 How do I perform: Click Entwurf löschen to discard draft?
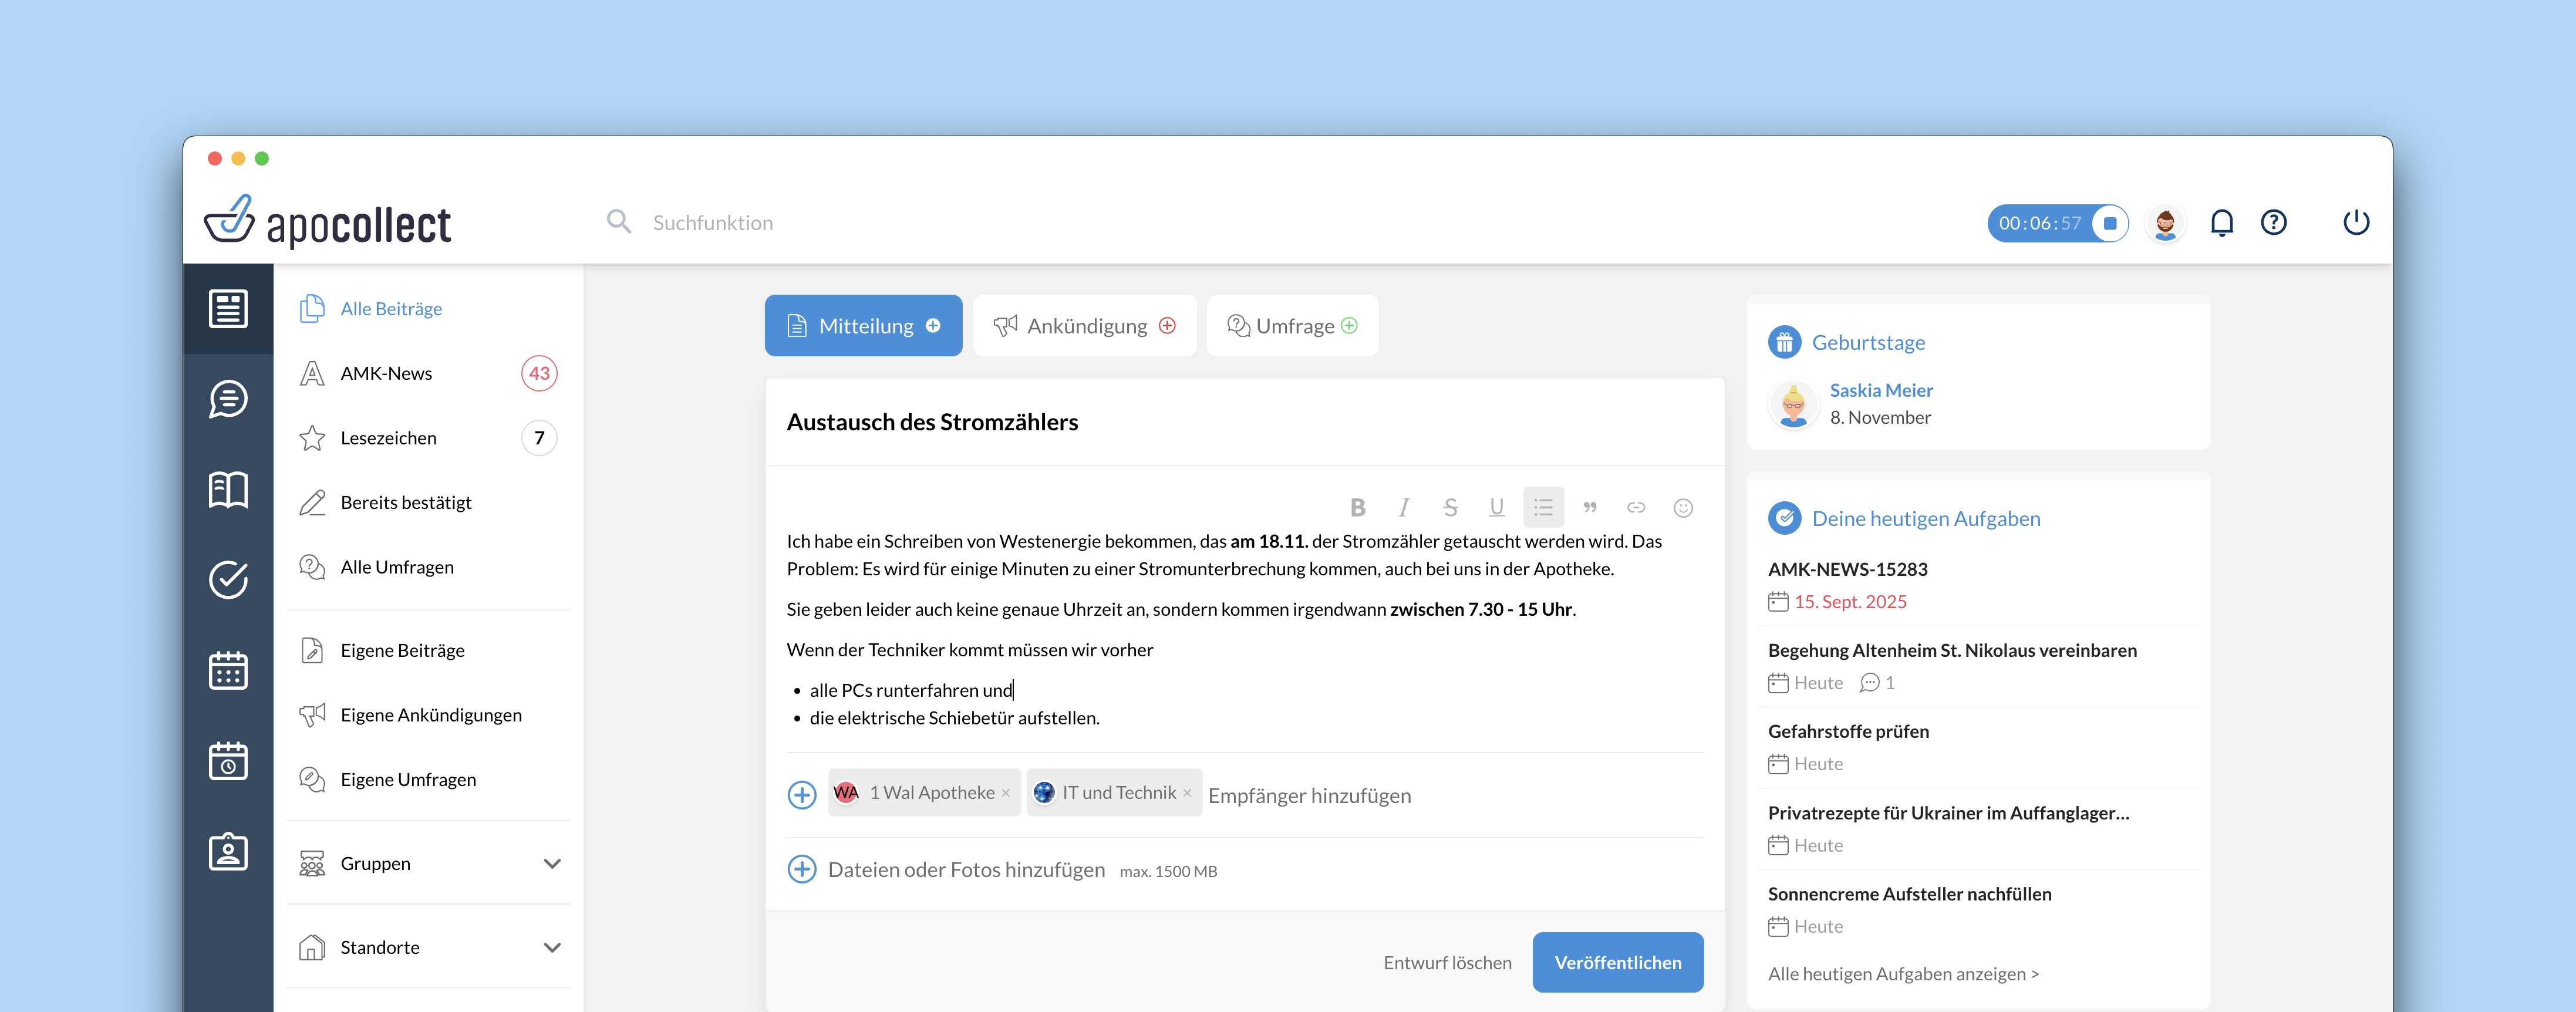[1447, 962]
